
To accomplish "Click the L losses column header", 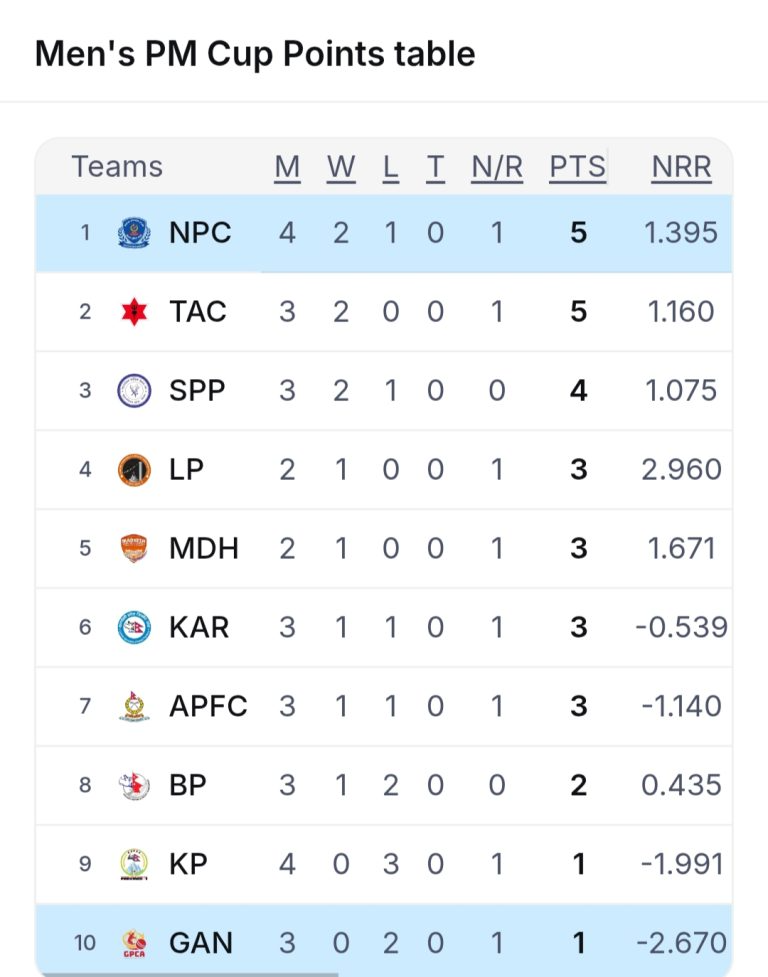I will 390,167.
